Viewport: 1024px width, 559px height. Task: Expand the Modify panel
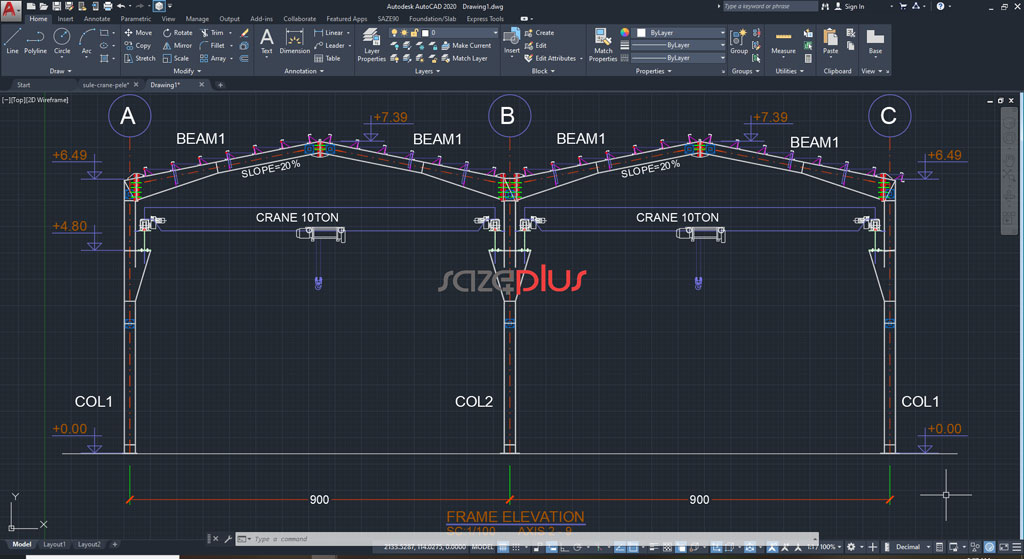pyautogui.click(x=187, y=71)
